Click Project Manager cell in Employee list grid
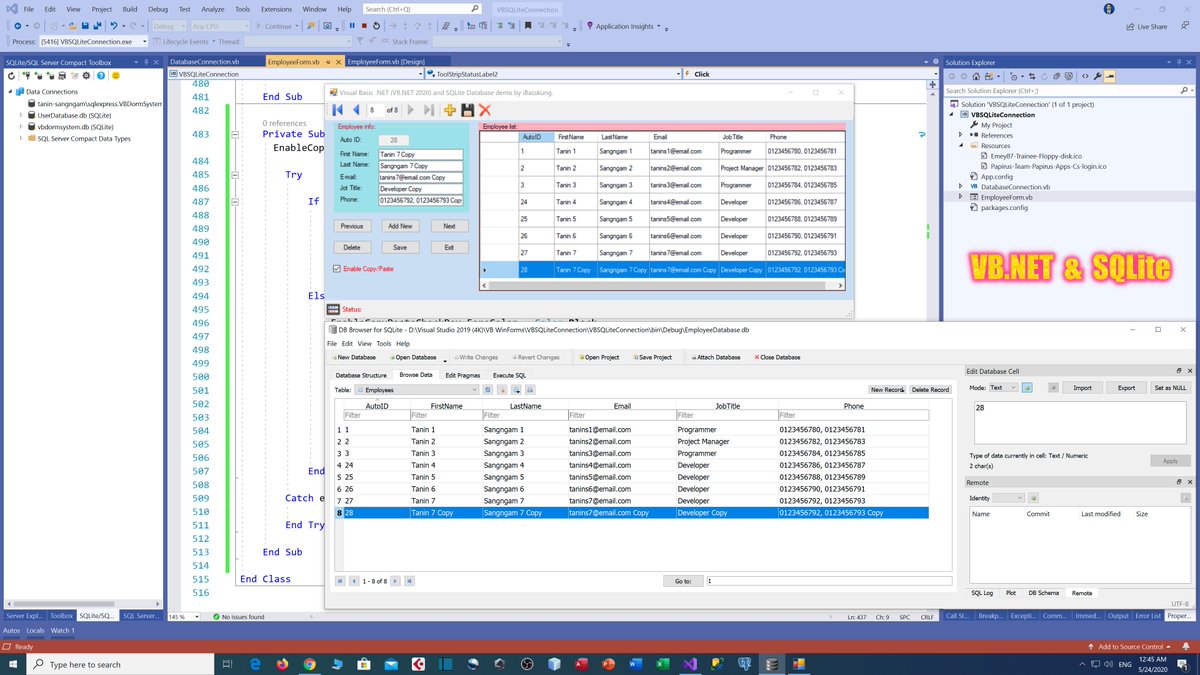This screenshot has height=675, width=1200. click(x=742, y=168)
